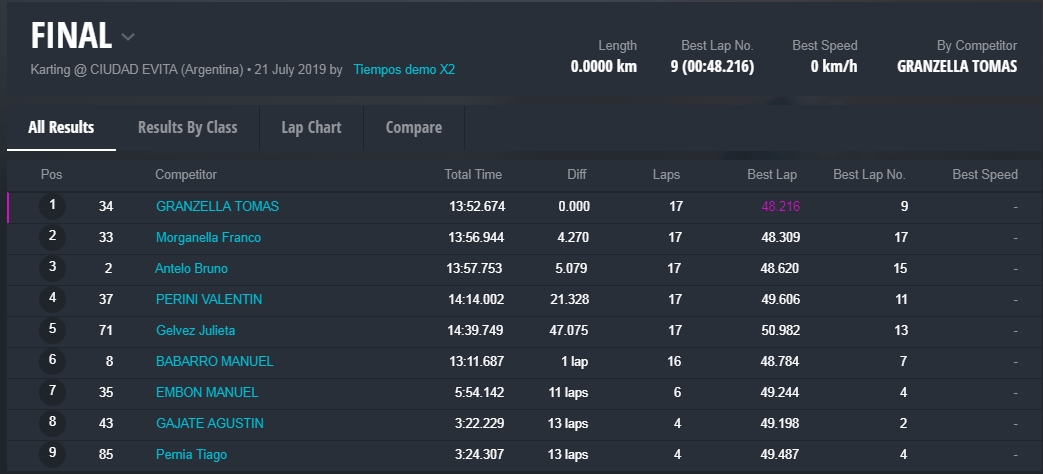Viewport: 1043px width, 474px height.
Task: Open competitor Morganella Franco
Action: click(x=208, y=237)
